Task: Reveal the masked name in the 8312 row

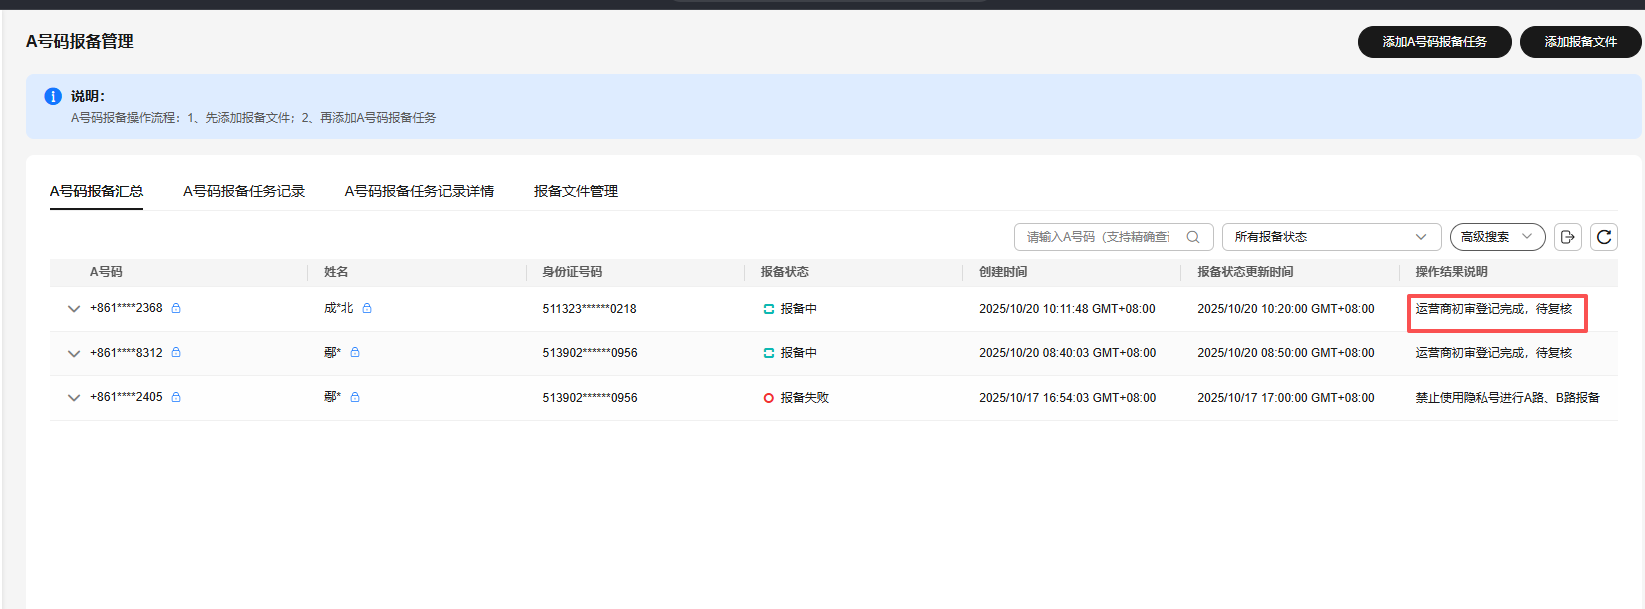Action: point(355,352)
